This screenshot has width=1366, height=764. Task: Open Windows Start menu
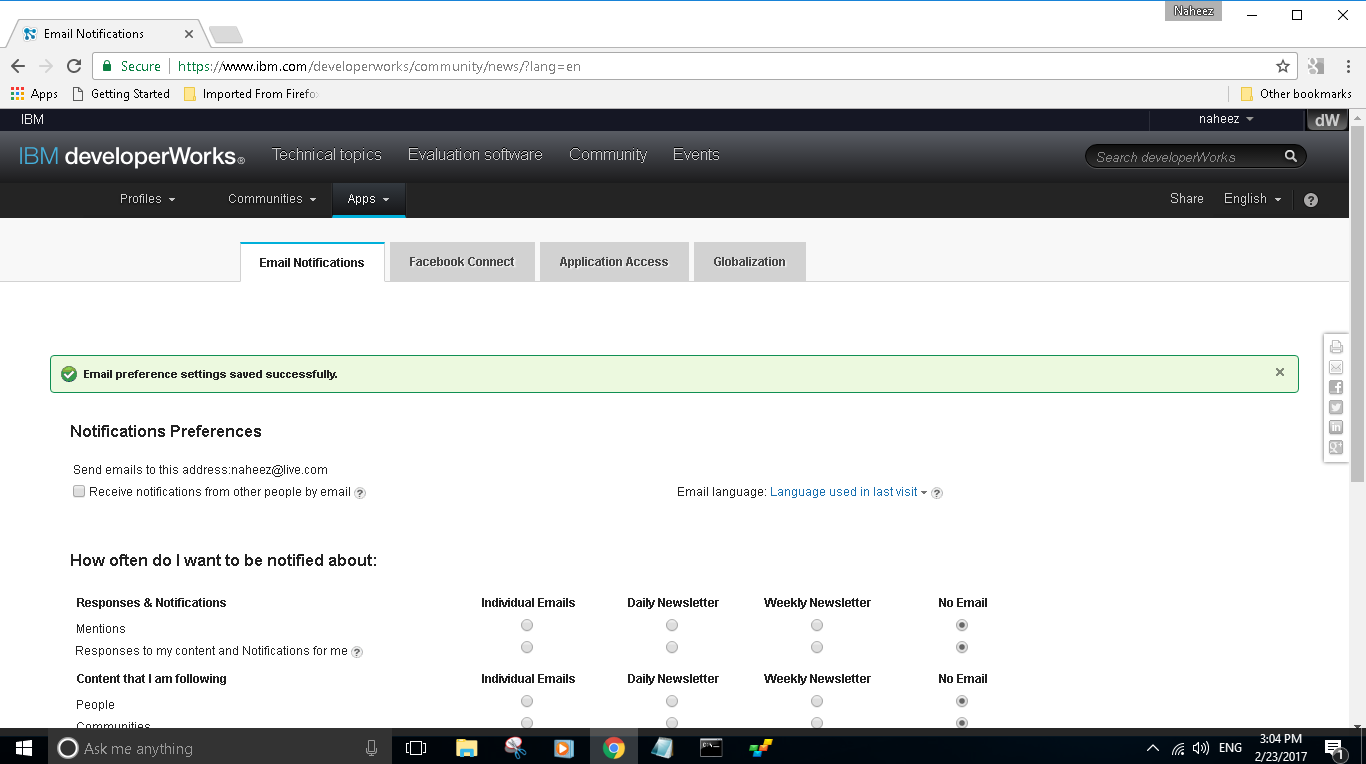(x=24, y=747)
